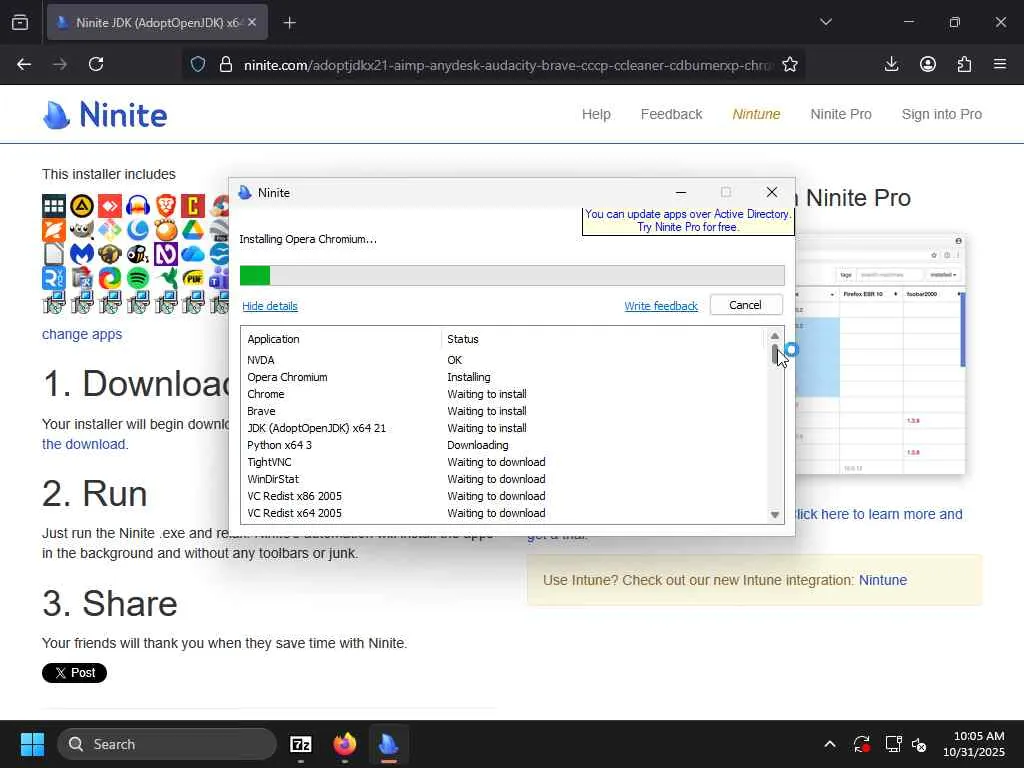Click the red CCCP letter C icon
Screen dimensions: 1024x768
coord(193,206)
